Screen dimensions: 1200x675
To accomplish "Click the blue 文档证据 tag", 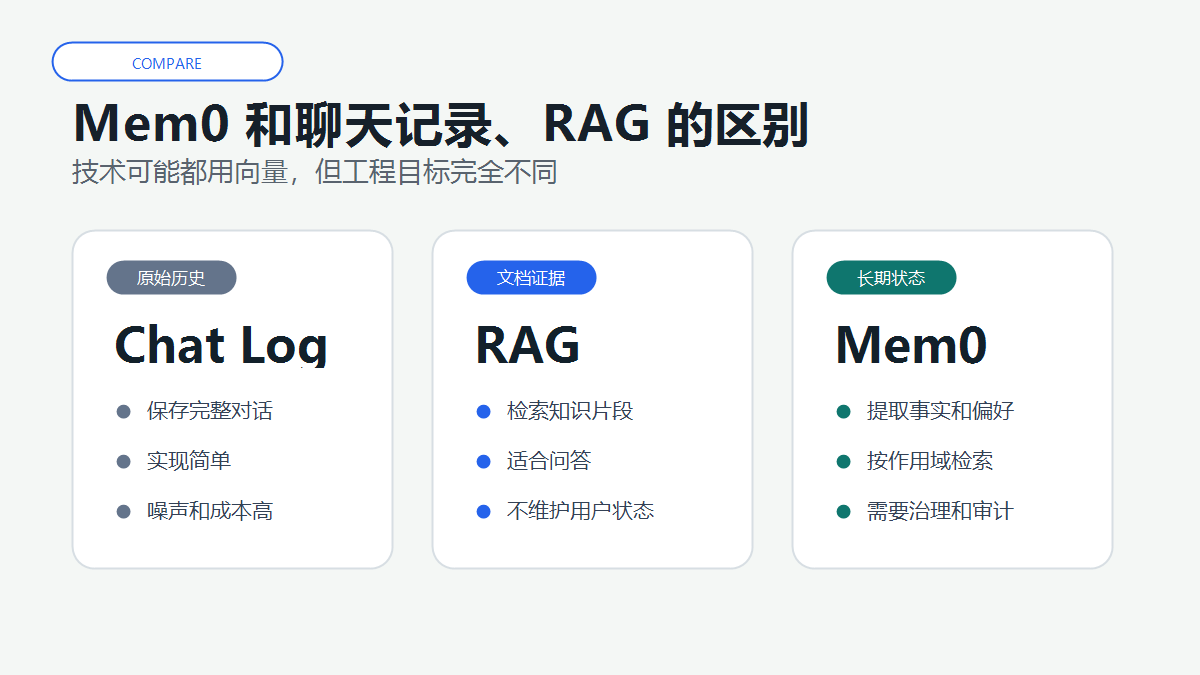I will tap(531, 278).
